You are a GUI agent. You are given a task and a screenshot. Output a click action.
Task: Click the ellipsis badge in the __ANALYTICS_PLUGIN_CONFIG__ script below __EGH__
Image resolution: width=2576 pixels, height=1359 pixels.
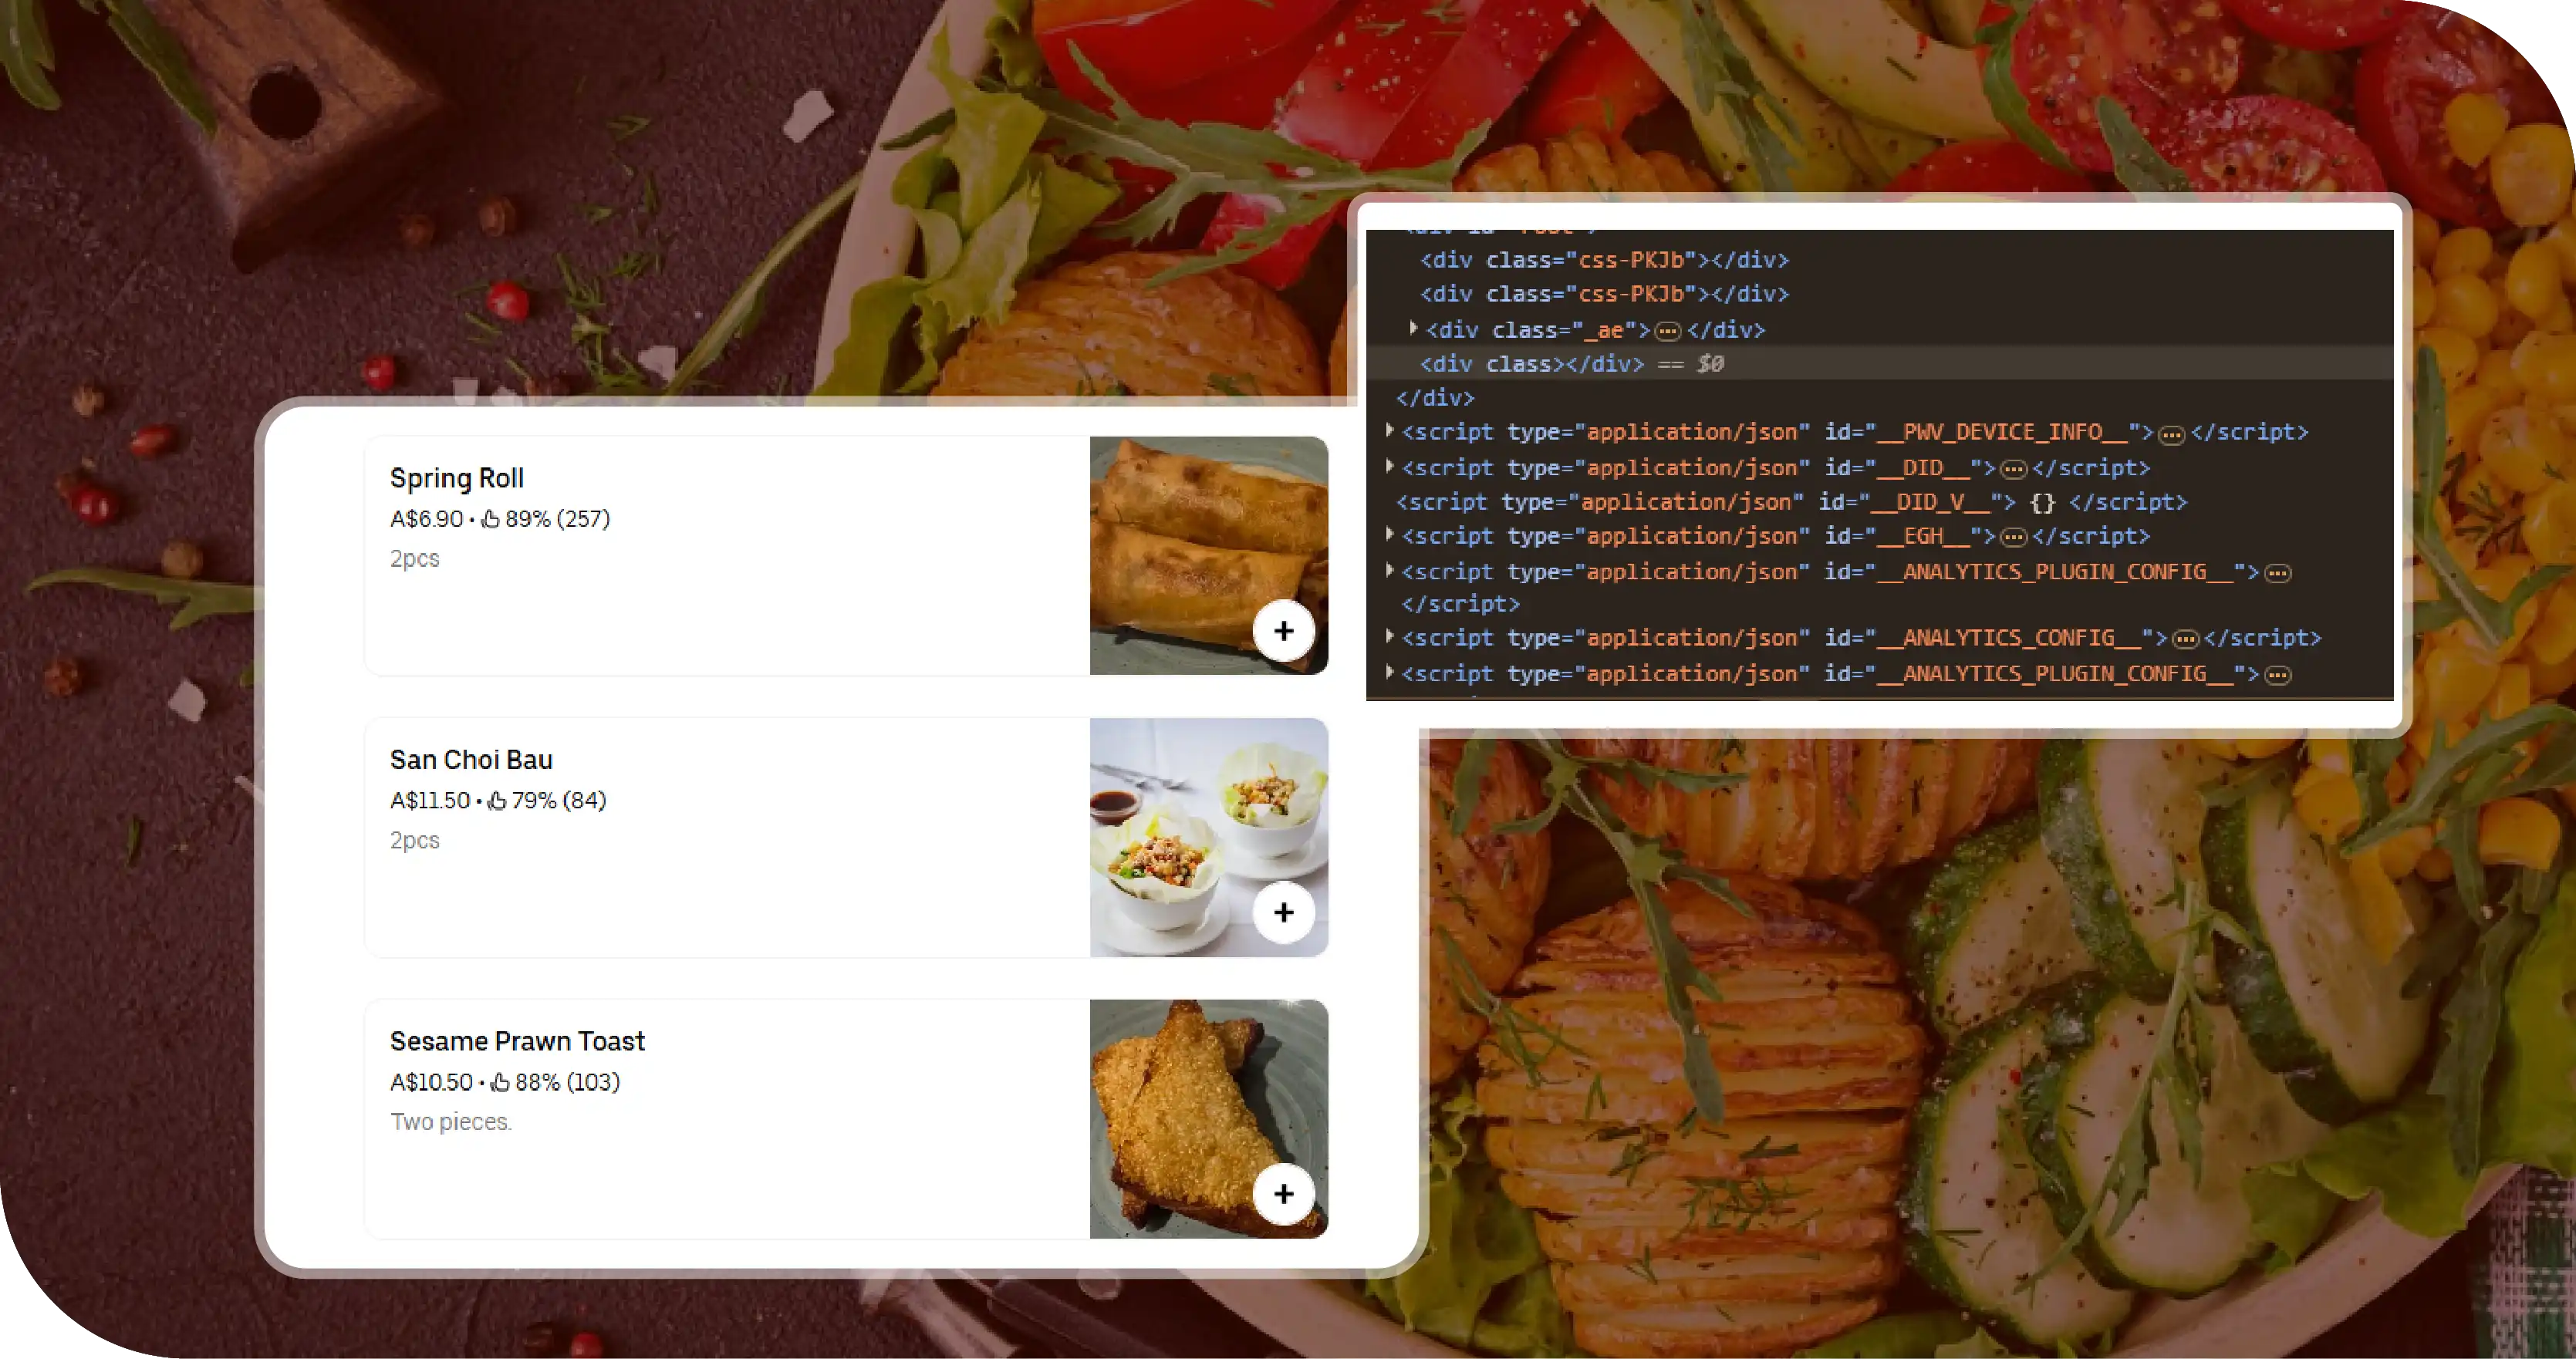(x=2278, y=573)
